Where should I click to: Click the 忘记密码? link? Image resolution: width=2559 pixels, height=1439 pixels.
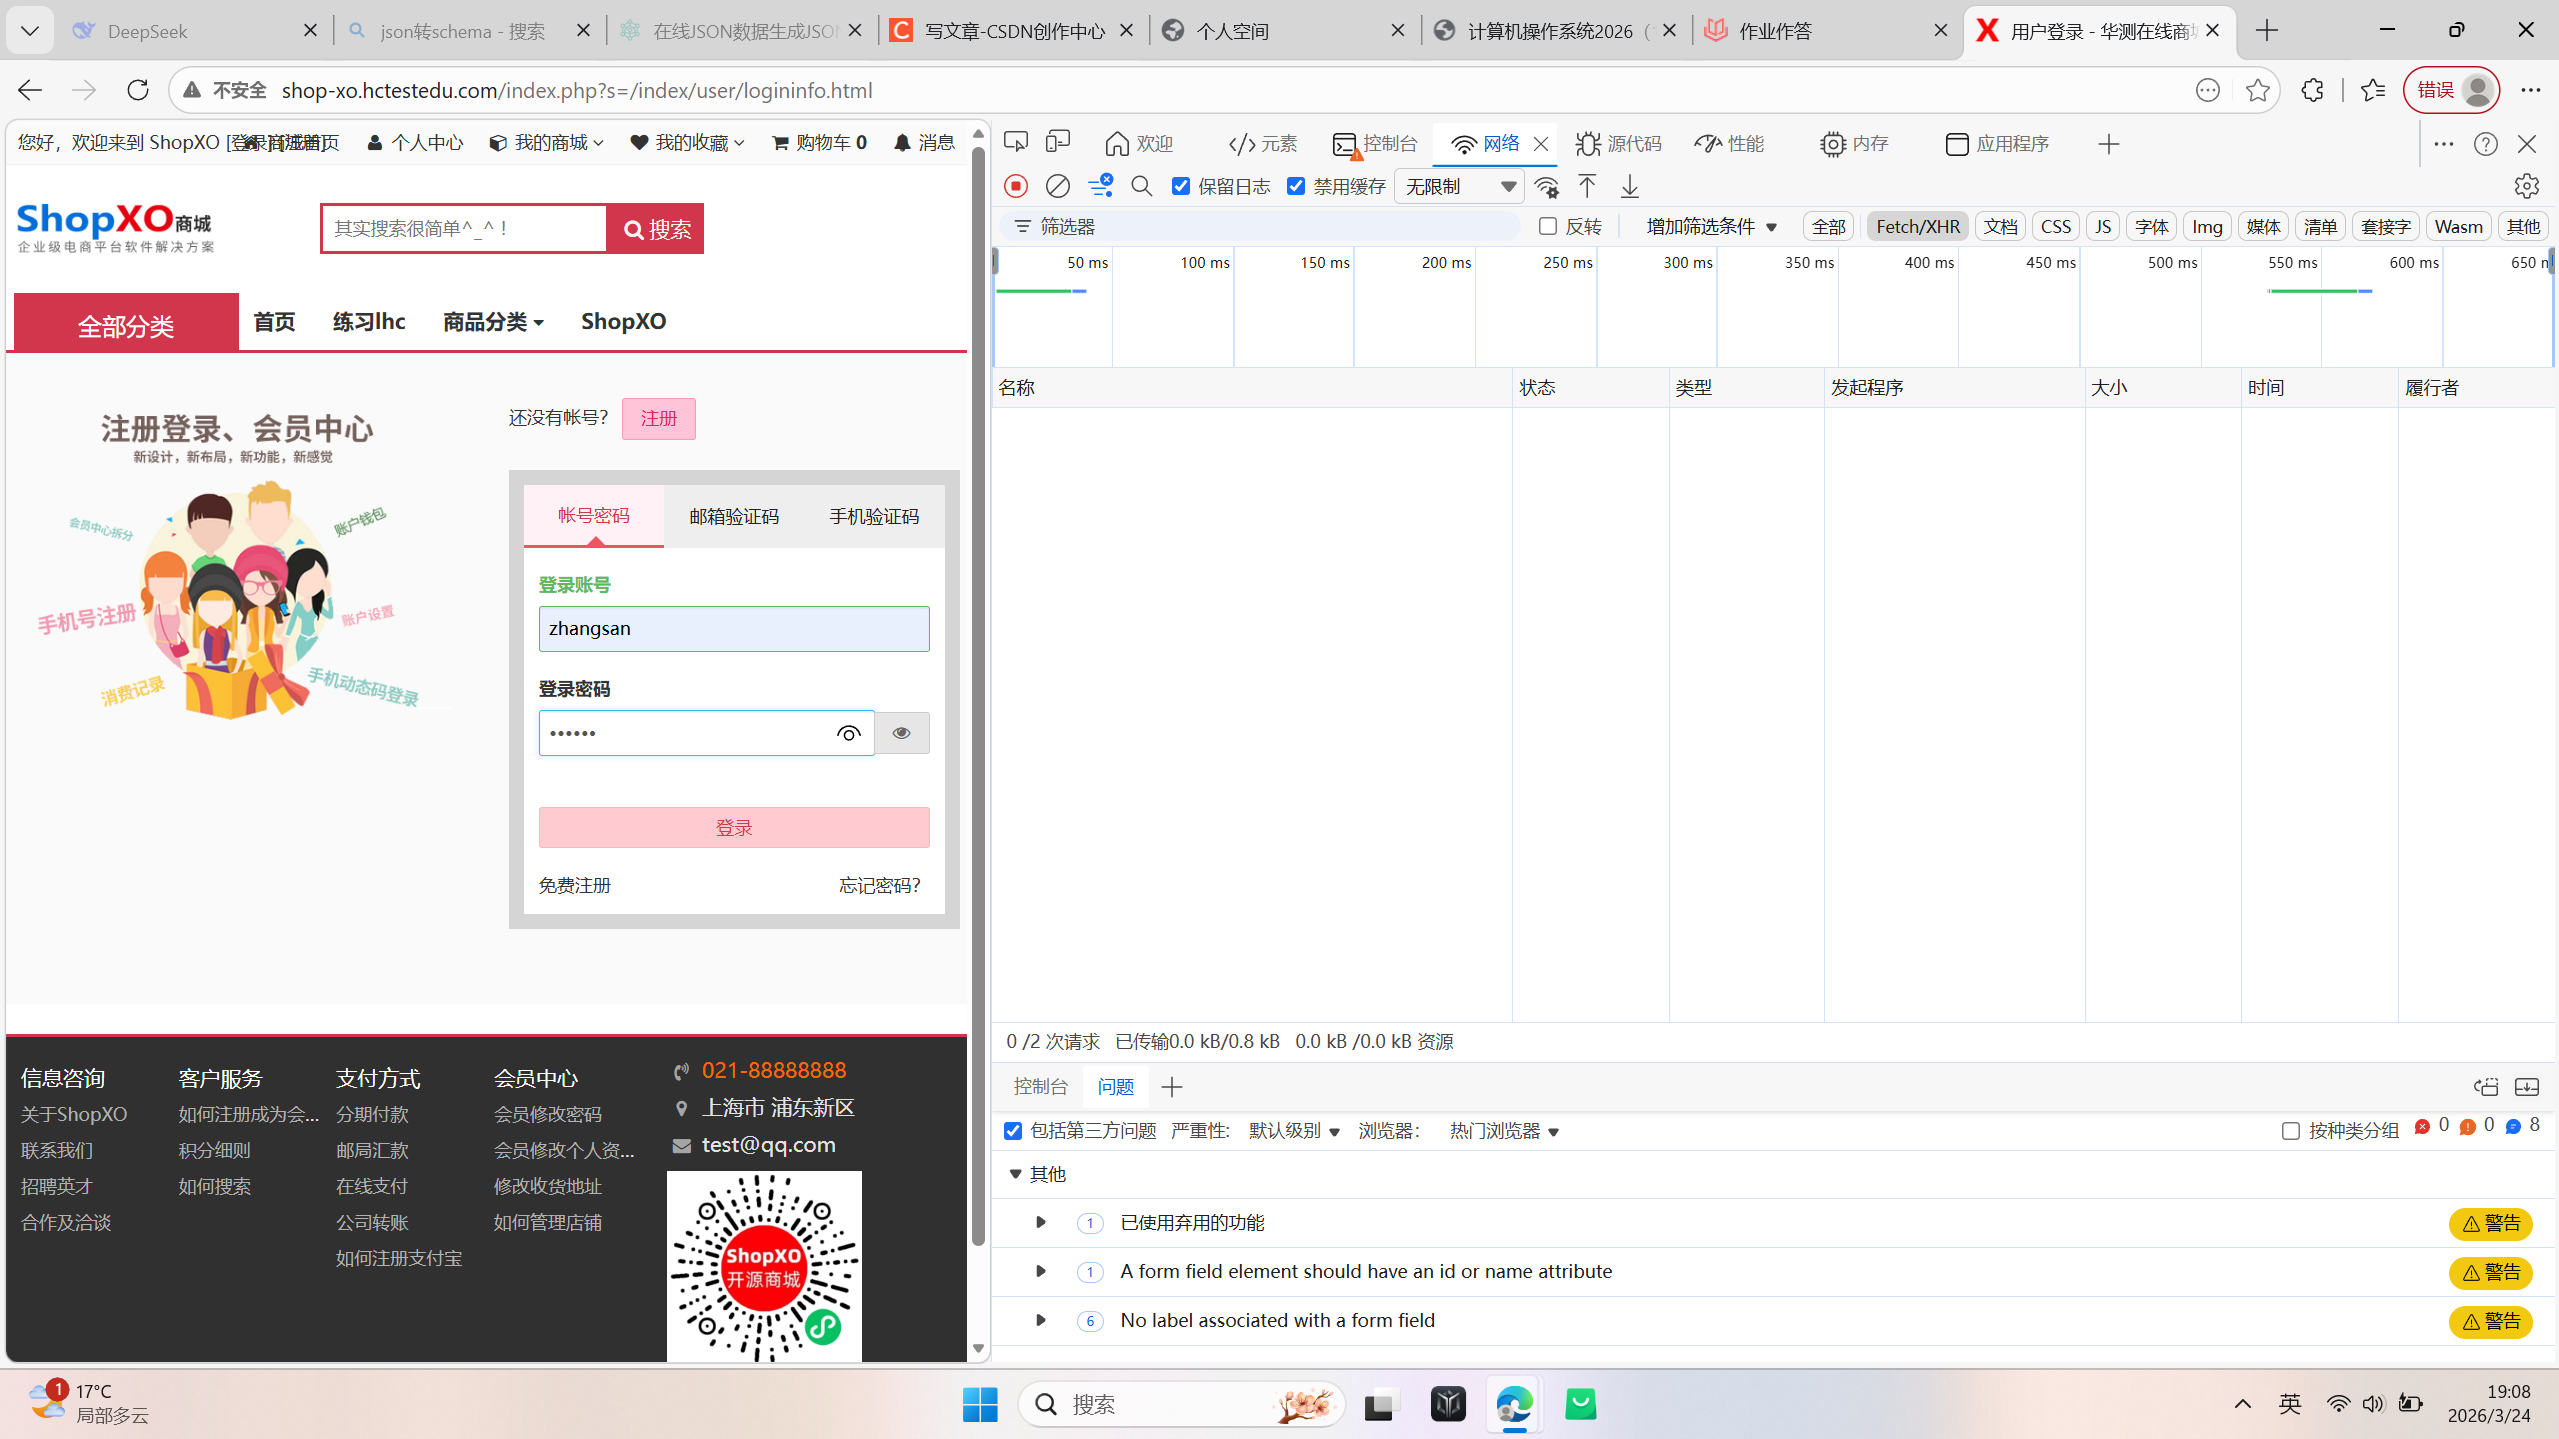coord(879,885)
